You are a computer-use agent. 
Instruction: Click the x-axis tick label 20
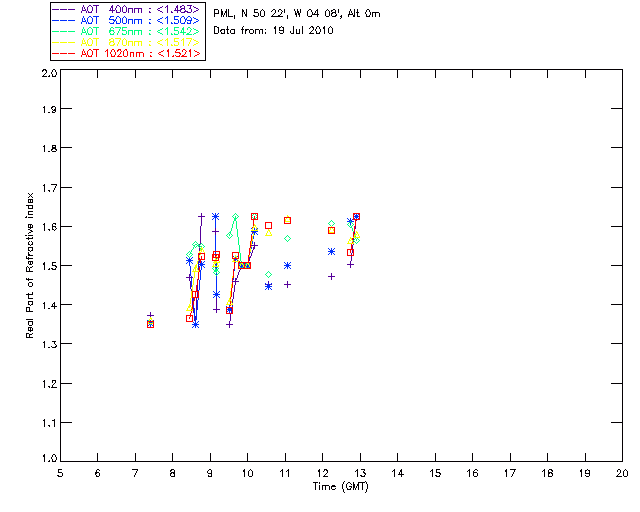pos(622,474)
